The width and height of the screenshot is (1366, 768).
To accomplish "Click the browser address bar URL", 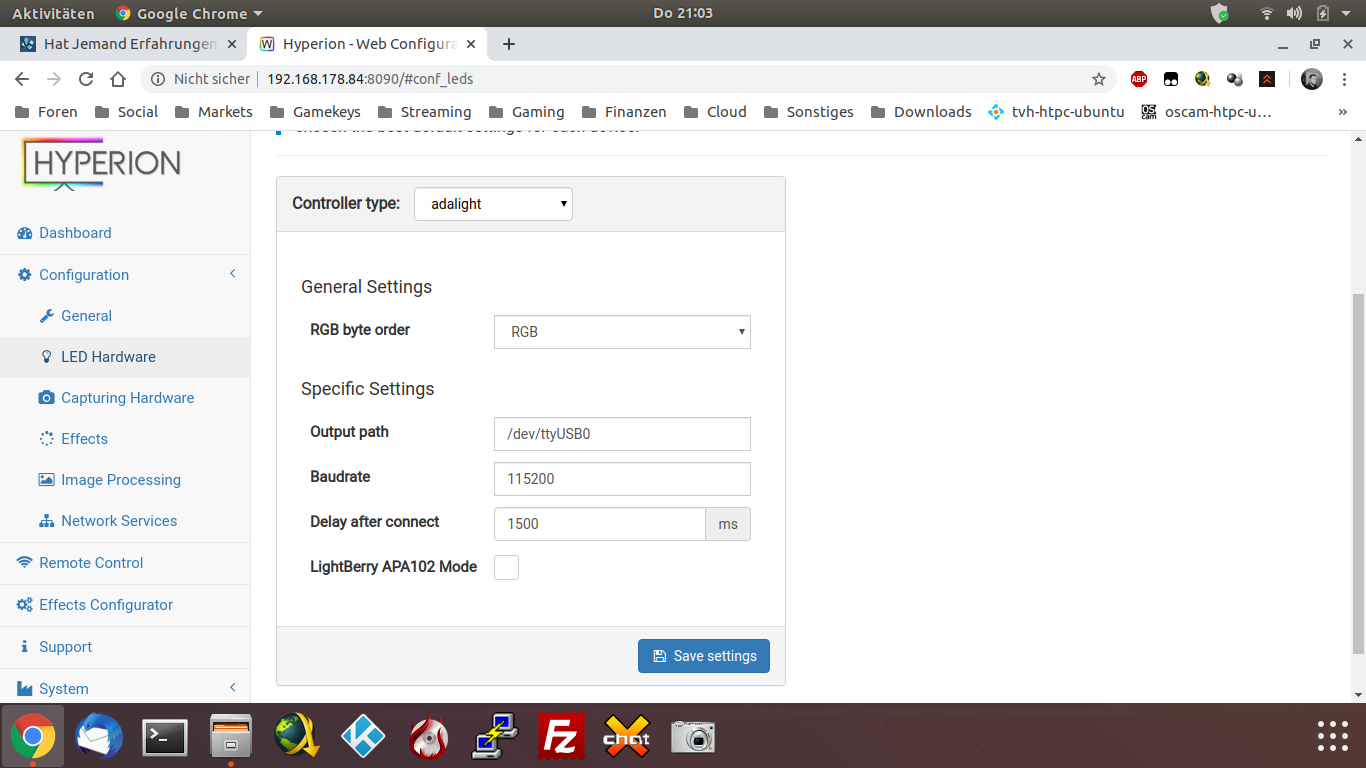I will coord(370,79).
